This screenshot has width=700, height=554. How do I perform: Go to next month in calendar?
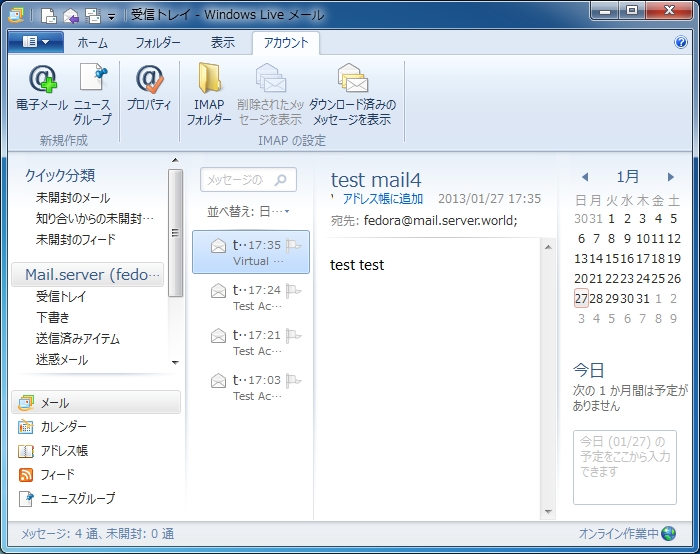pos(671,177)
